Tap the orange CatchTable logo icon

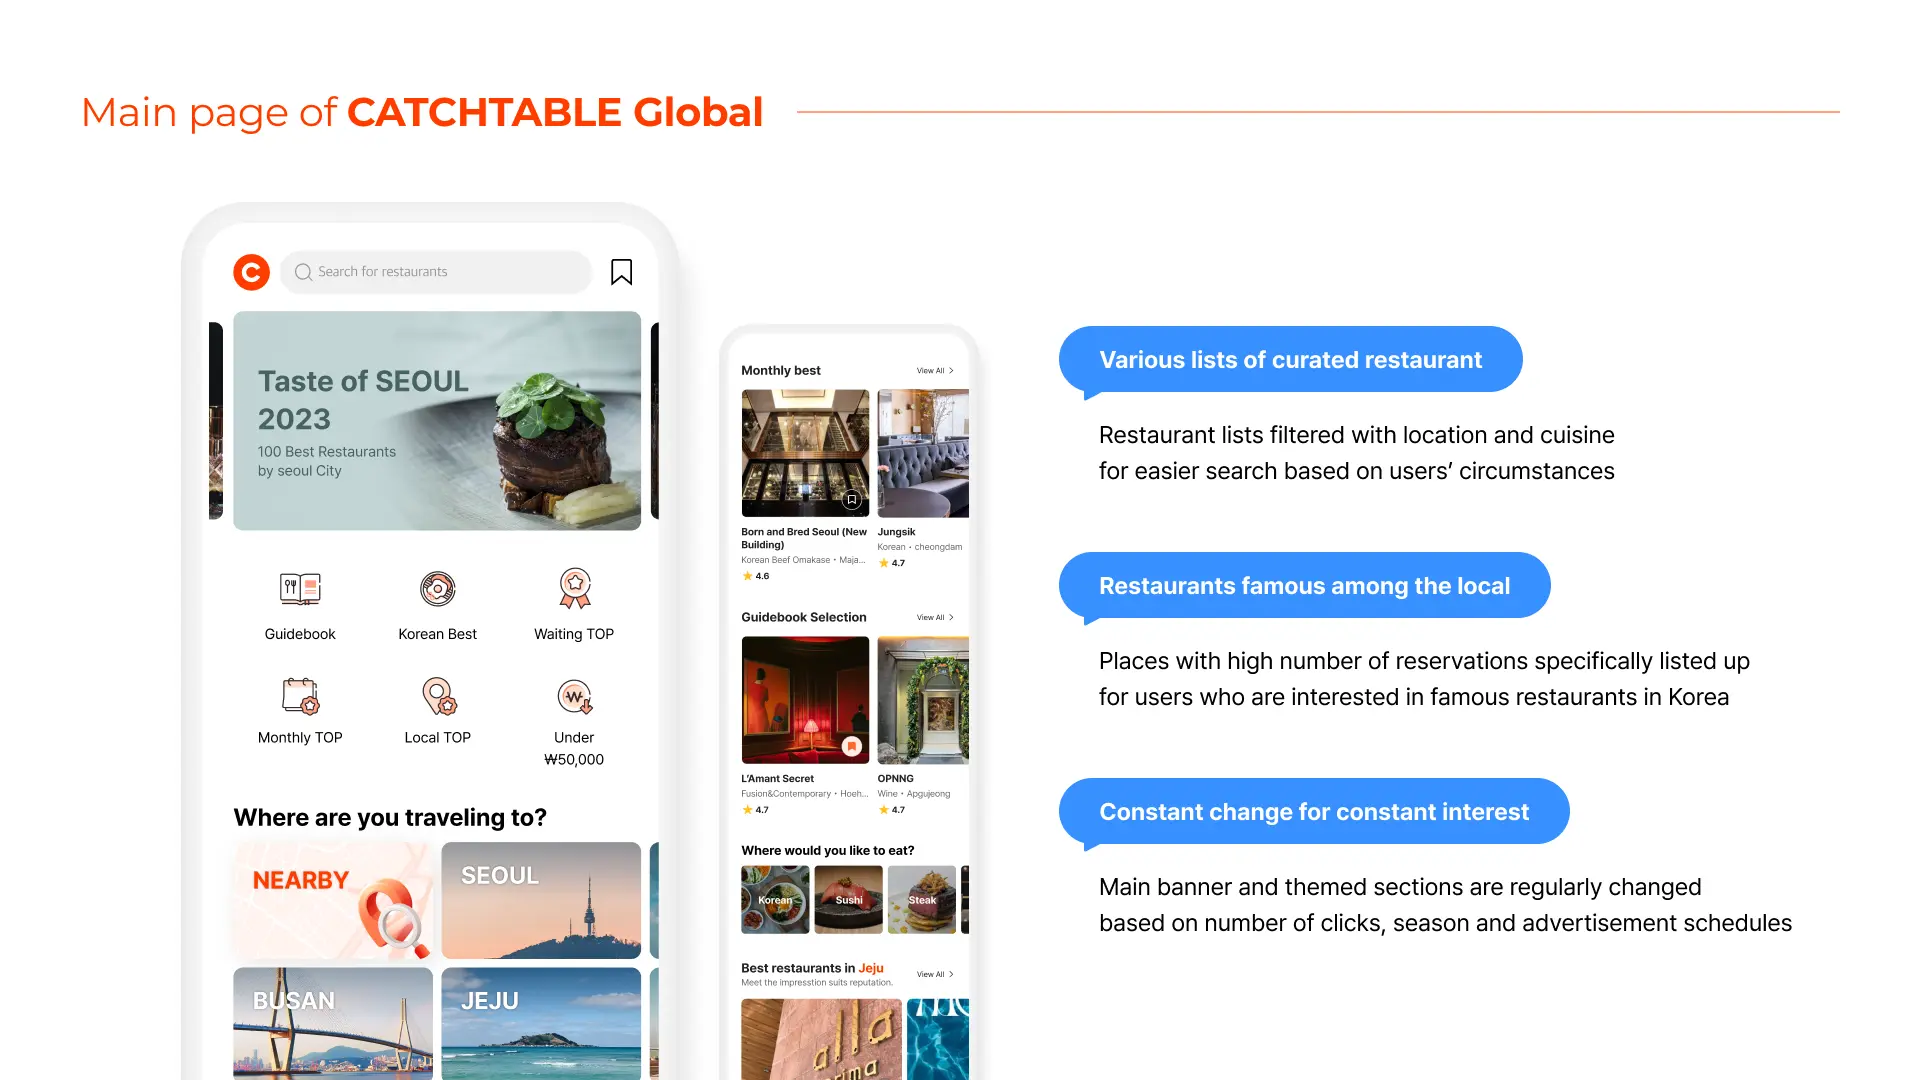[251, 272]
